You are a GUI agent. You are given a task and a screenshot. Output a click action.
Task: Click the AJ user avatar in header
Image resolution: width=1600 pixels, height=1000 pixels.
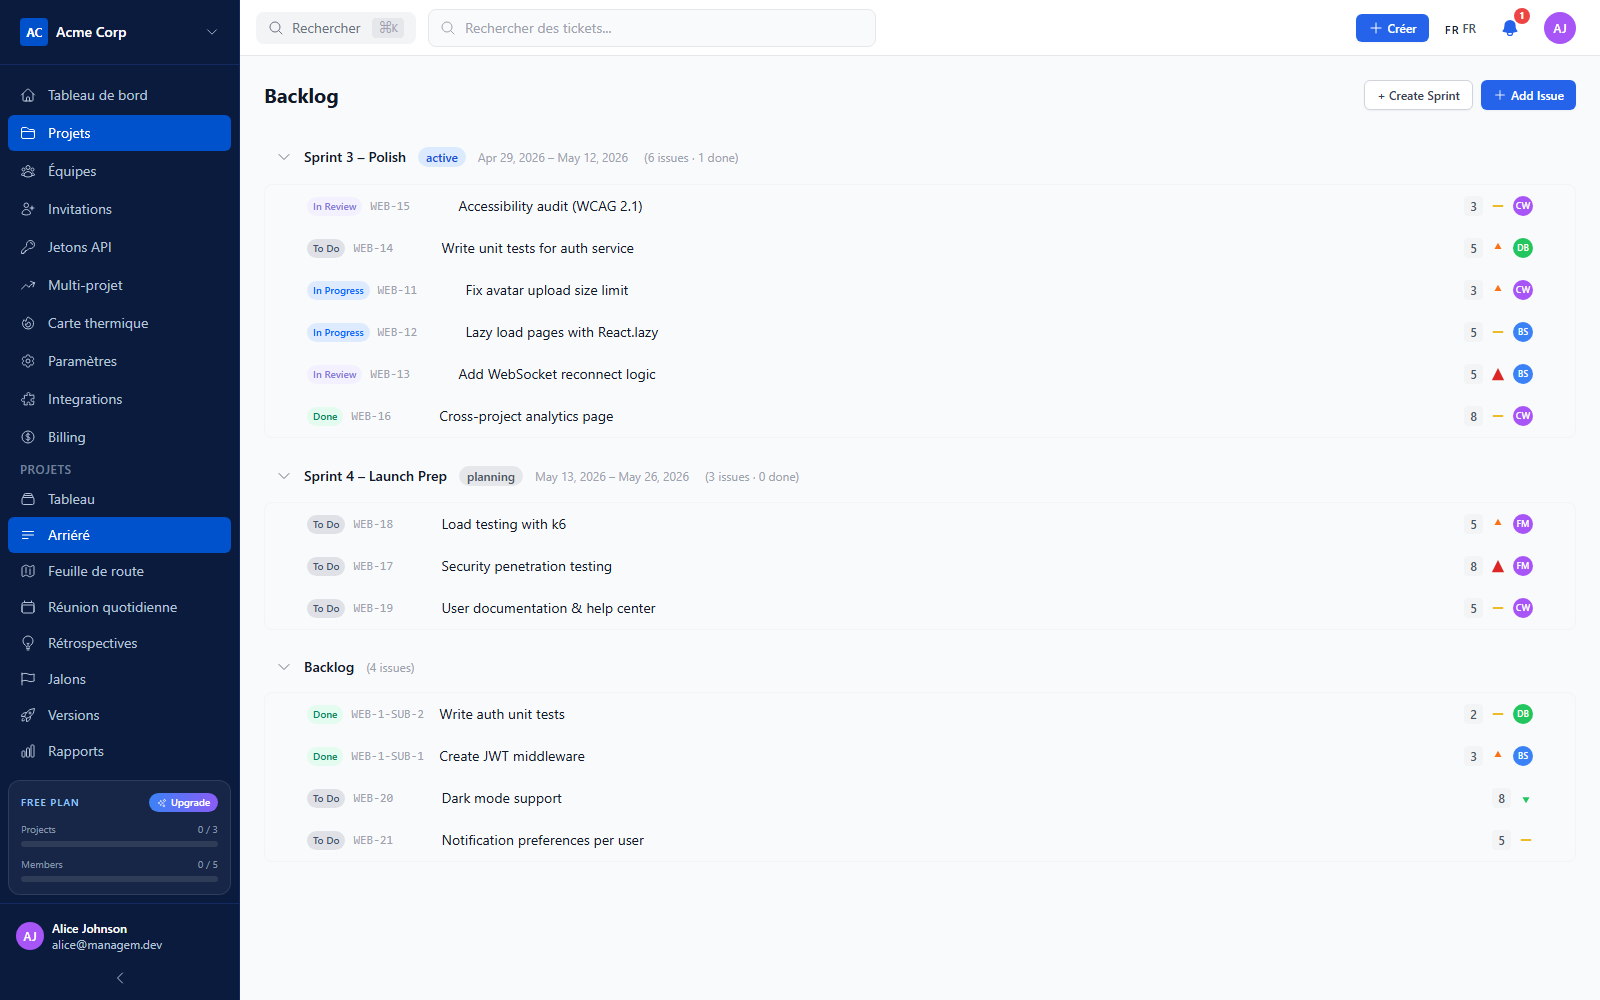tap(1560, 28)
